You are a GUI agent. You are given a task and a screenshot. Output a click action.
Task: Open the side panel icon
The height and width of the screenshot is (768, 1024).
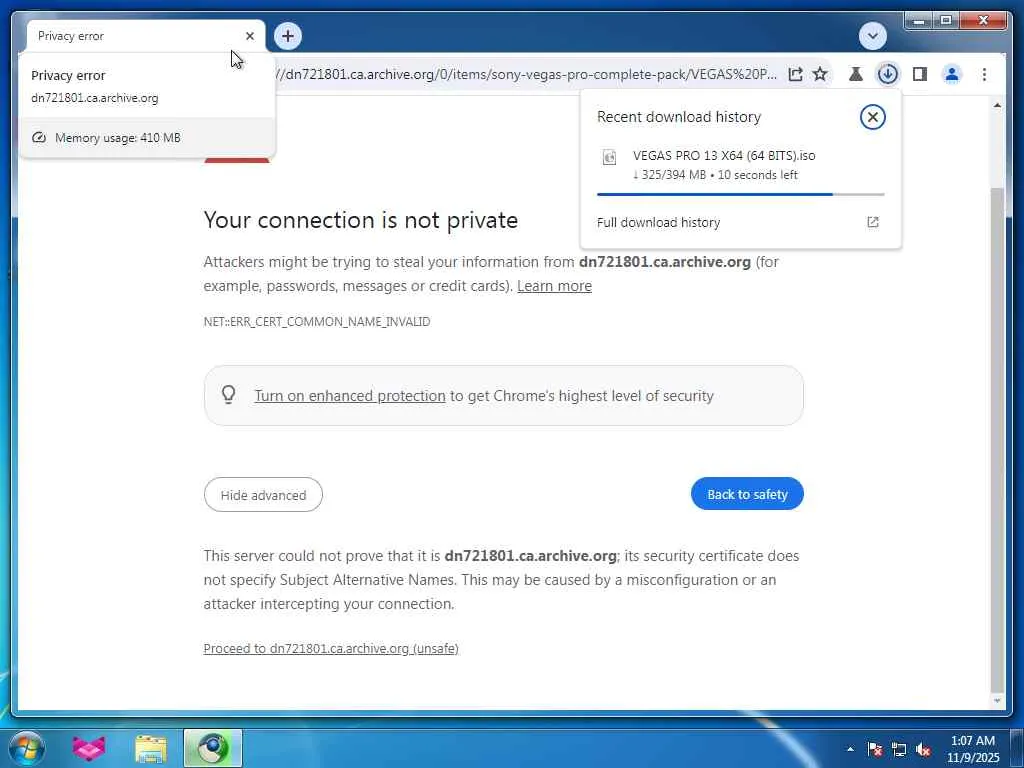coord(920,74)
